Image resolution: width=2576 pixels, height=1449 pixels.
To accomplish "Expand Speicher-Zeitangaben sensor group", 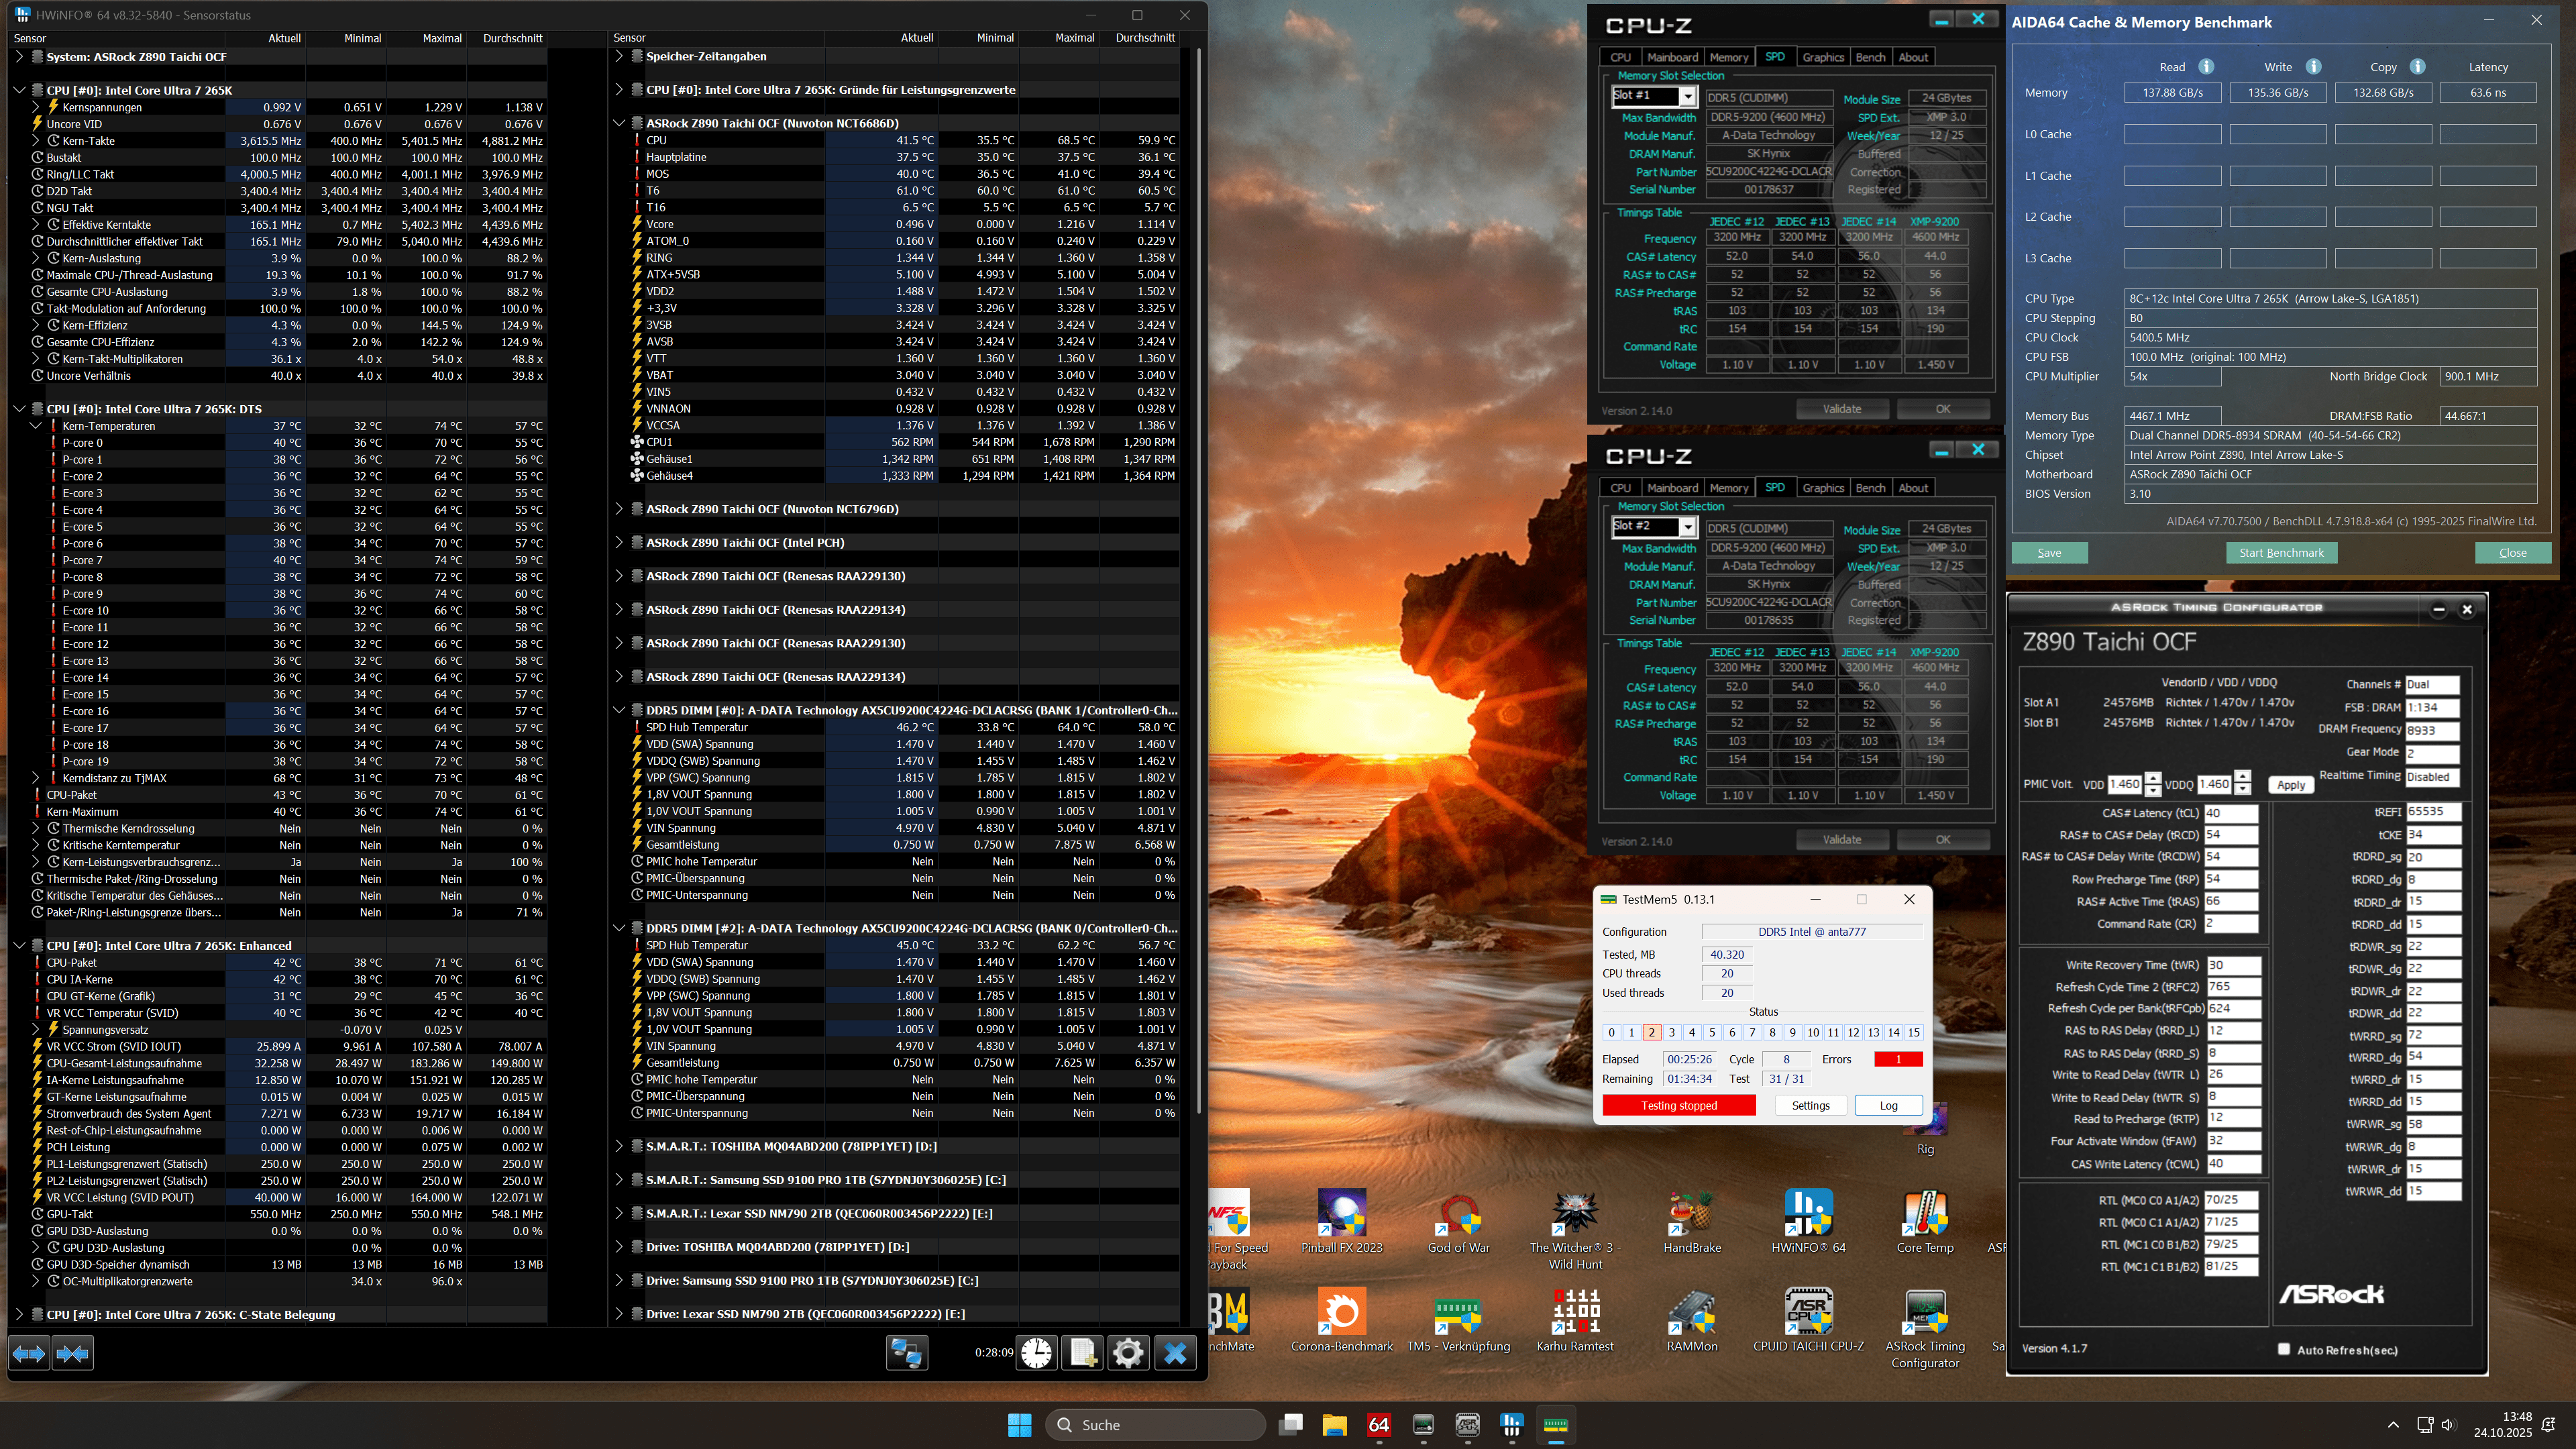I will [619, 57].
